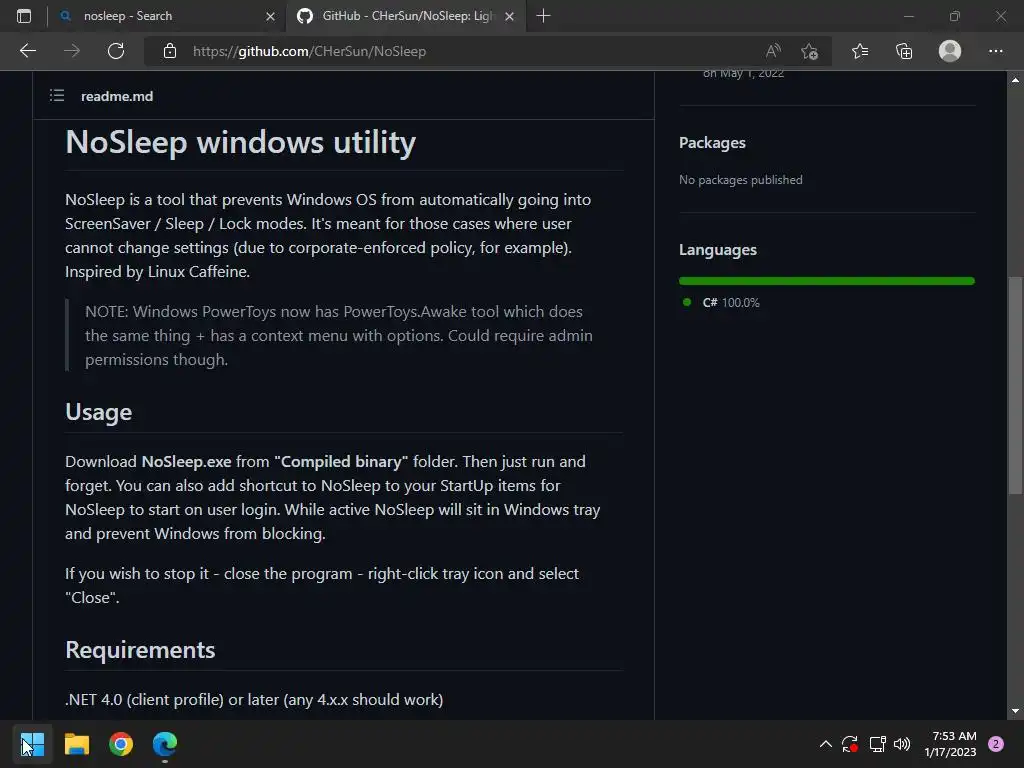Select the GitHub CHerSun/NoSleep tab
This screenshot has width=1024, height=768.
[404, 16]
